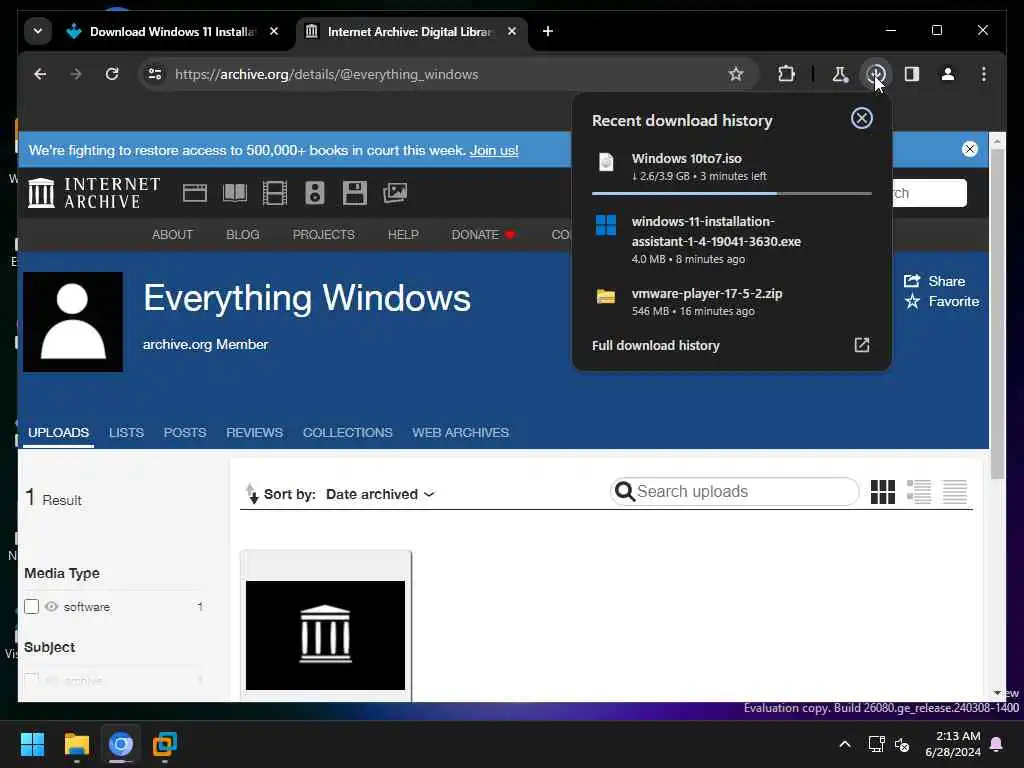Toggle sort direction arrows
The width and height of the screenshot is (1024, 768).
(x=252, y=494)
